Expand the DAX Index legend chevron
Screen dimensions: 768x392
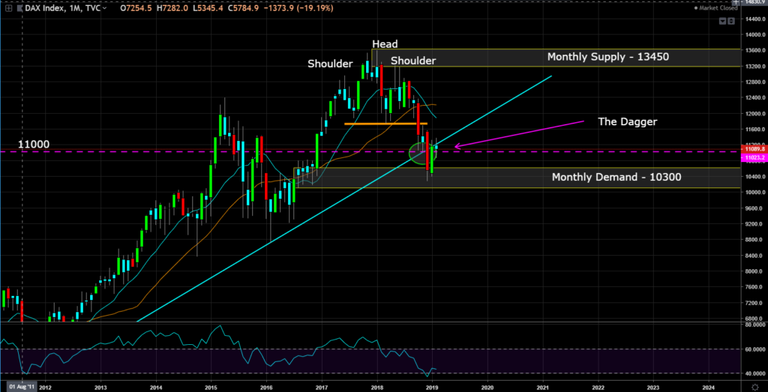click(x=105, y=8)
